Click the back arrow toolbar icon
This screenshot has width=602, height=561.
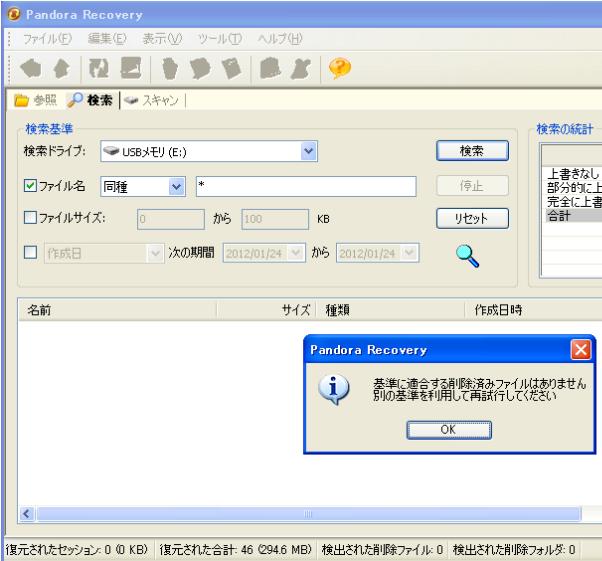30,69
